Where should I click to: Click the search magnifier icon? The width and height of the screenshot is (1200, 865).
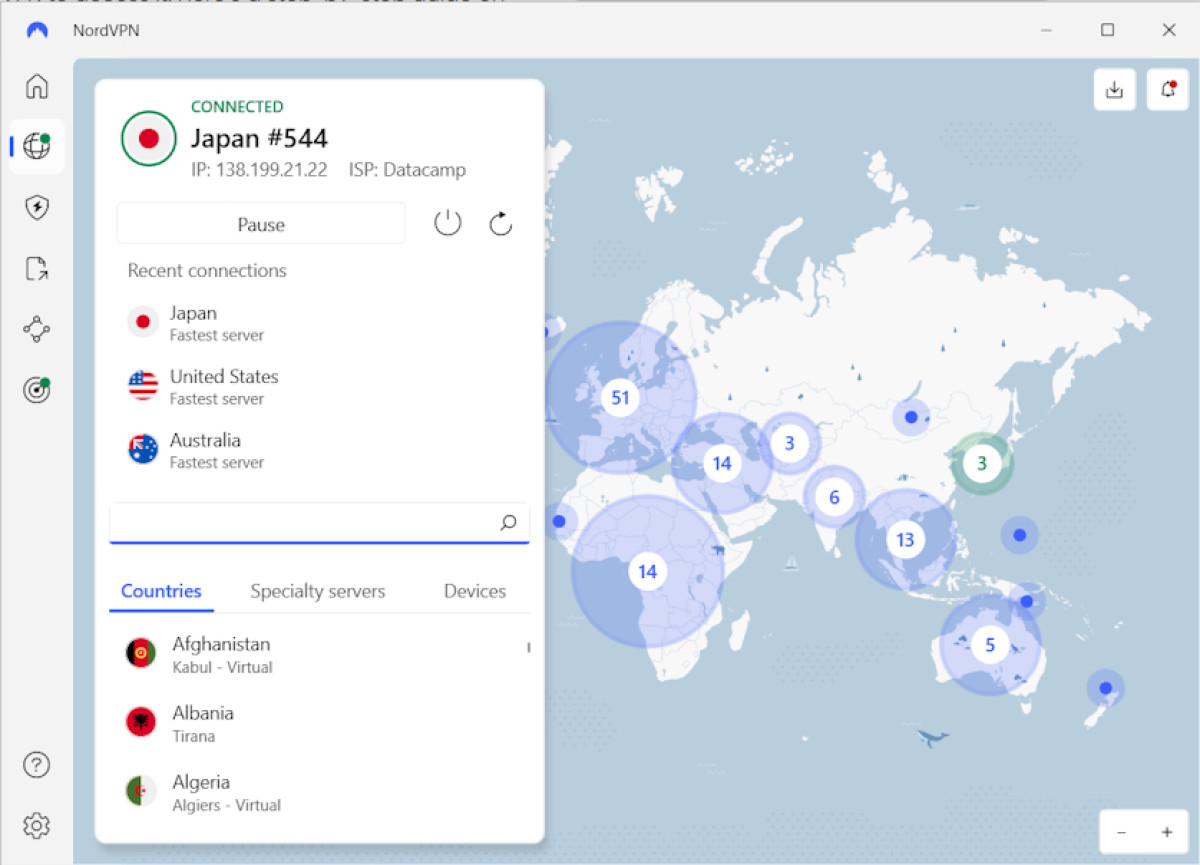(x=508, y=522)
